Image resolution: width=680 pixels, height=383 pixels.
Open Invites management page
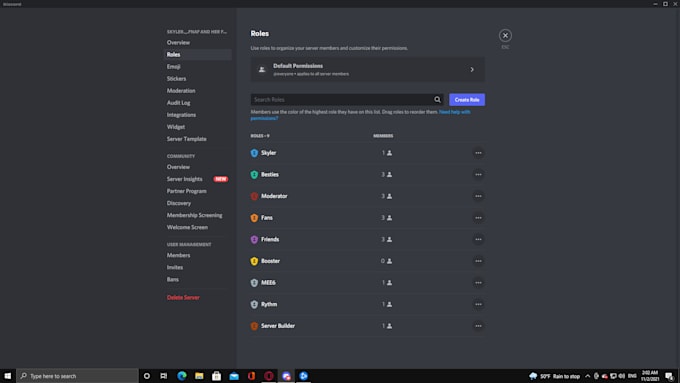175,268
